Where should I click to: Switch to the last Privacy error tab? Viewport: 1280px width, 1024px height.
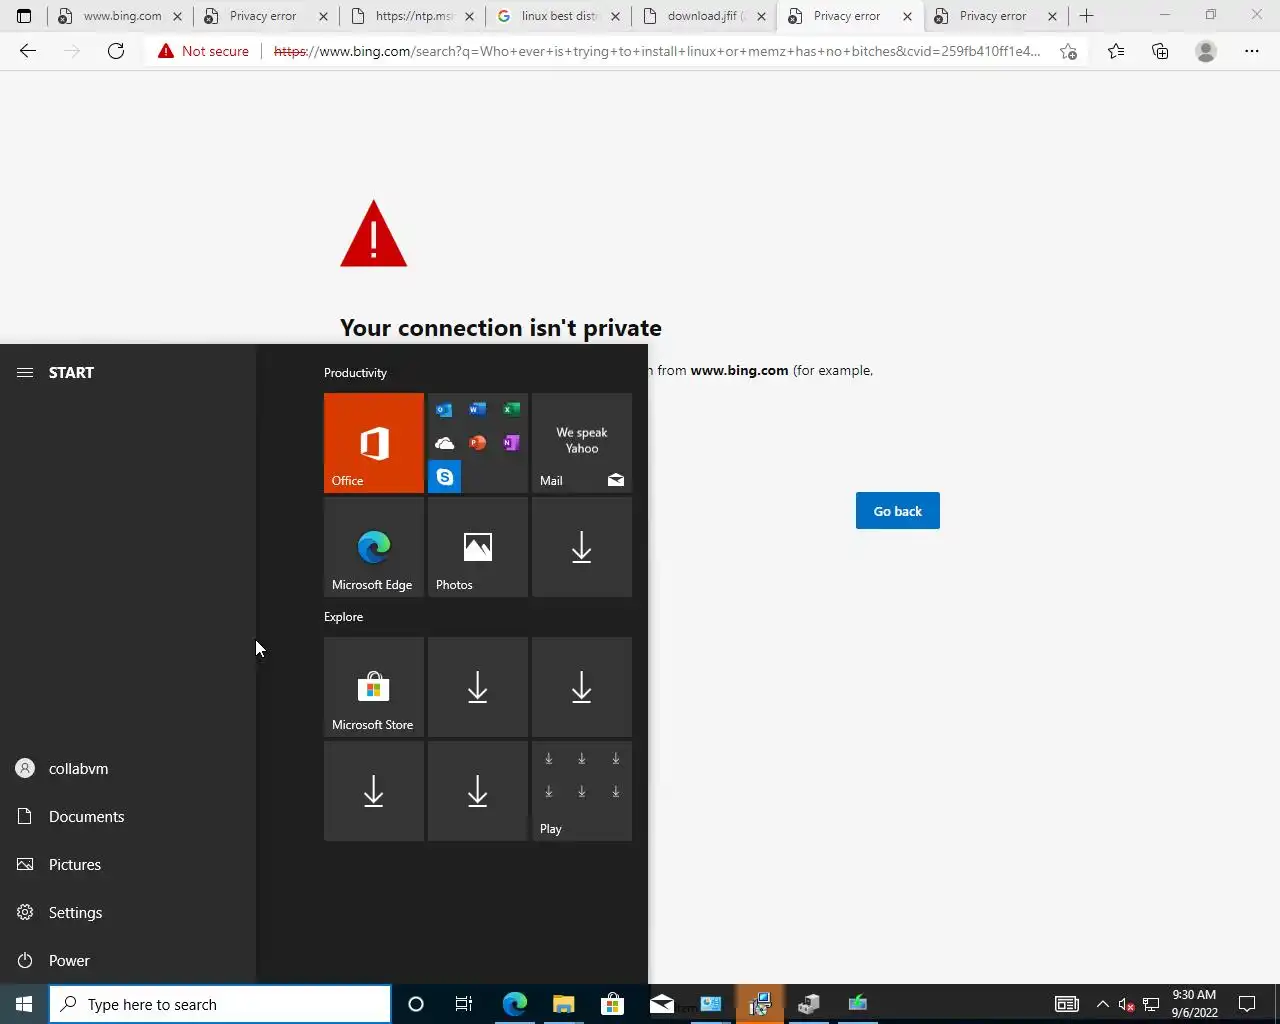click(x=993, y=16)
